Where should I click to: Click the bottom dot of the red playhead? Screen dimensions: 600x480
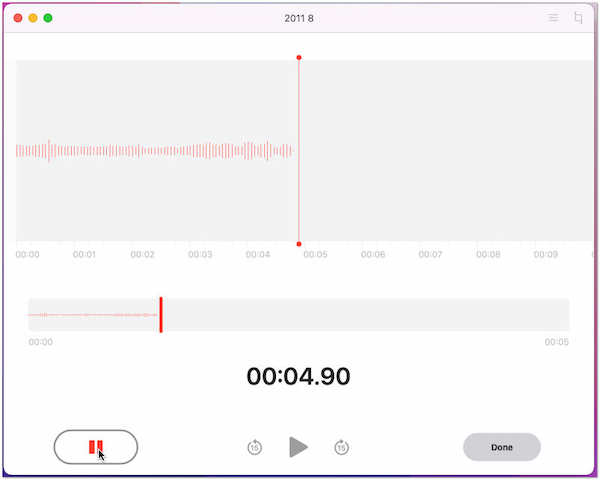tap(299, 243)
